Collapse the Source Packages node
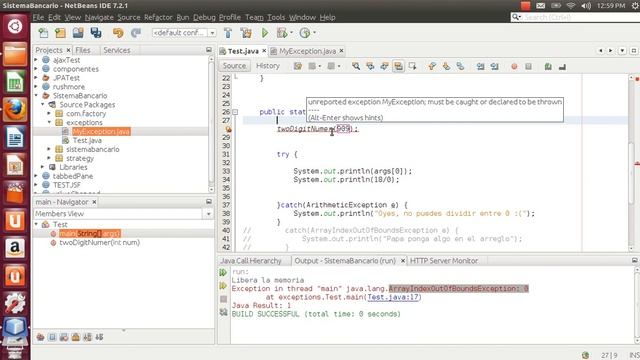Image resolution: width=640 pixels, height=360 pixels. [x=43, y=104]
